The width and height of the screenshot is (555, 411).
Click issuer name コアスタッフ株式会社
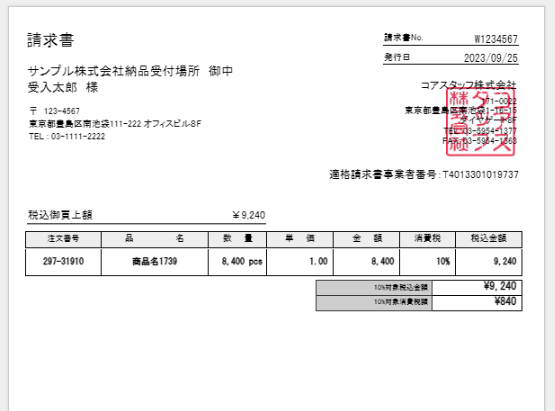point(468,85)
